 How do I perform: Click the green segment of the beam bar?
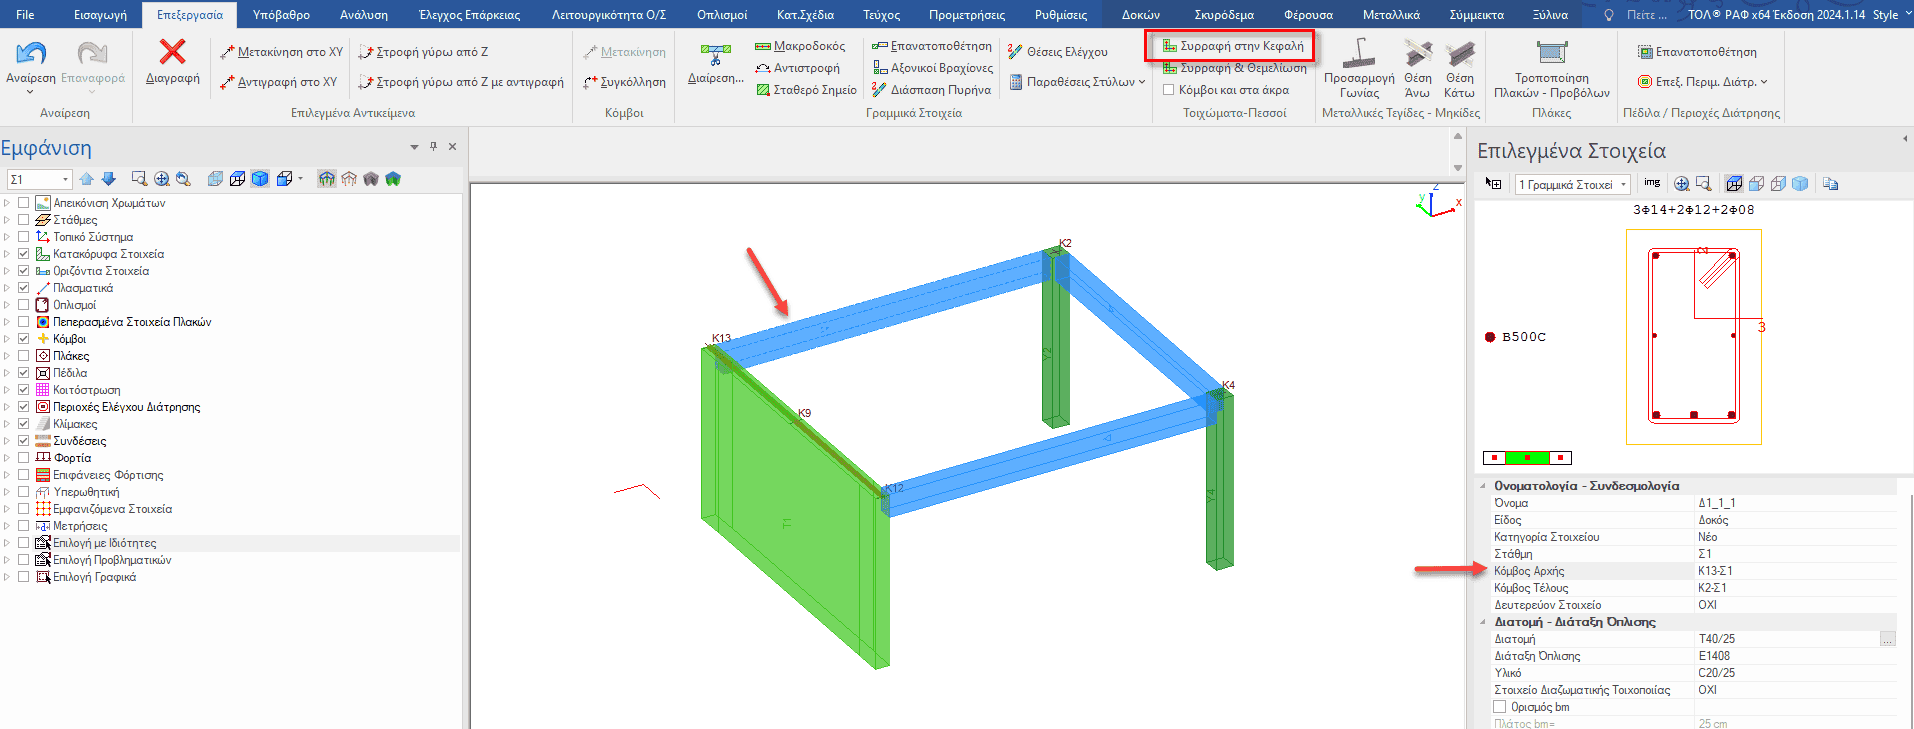click(1527, 458)
